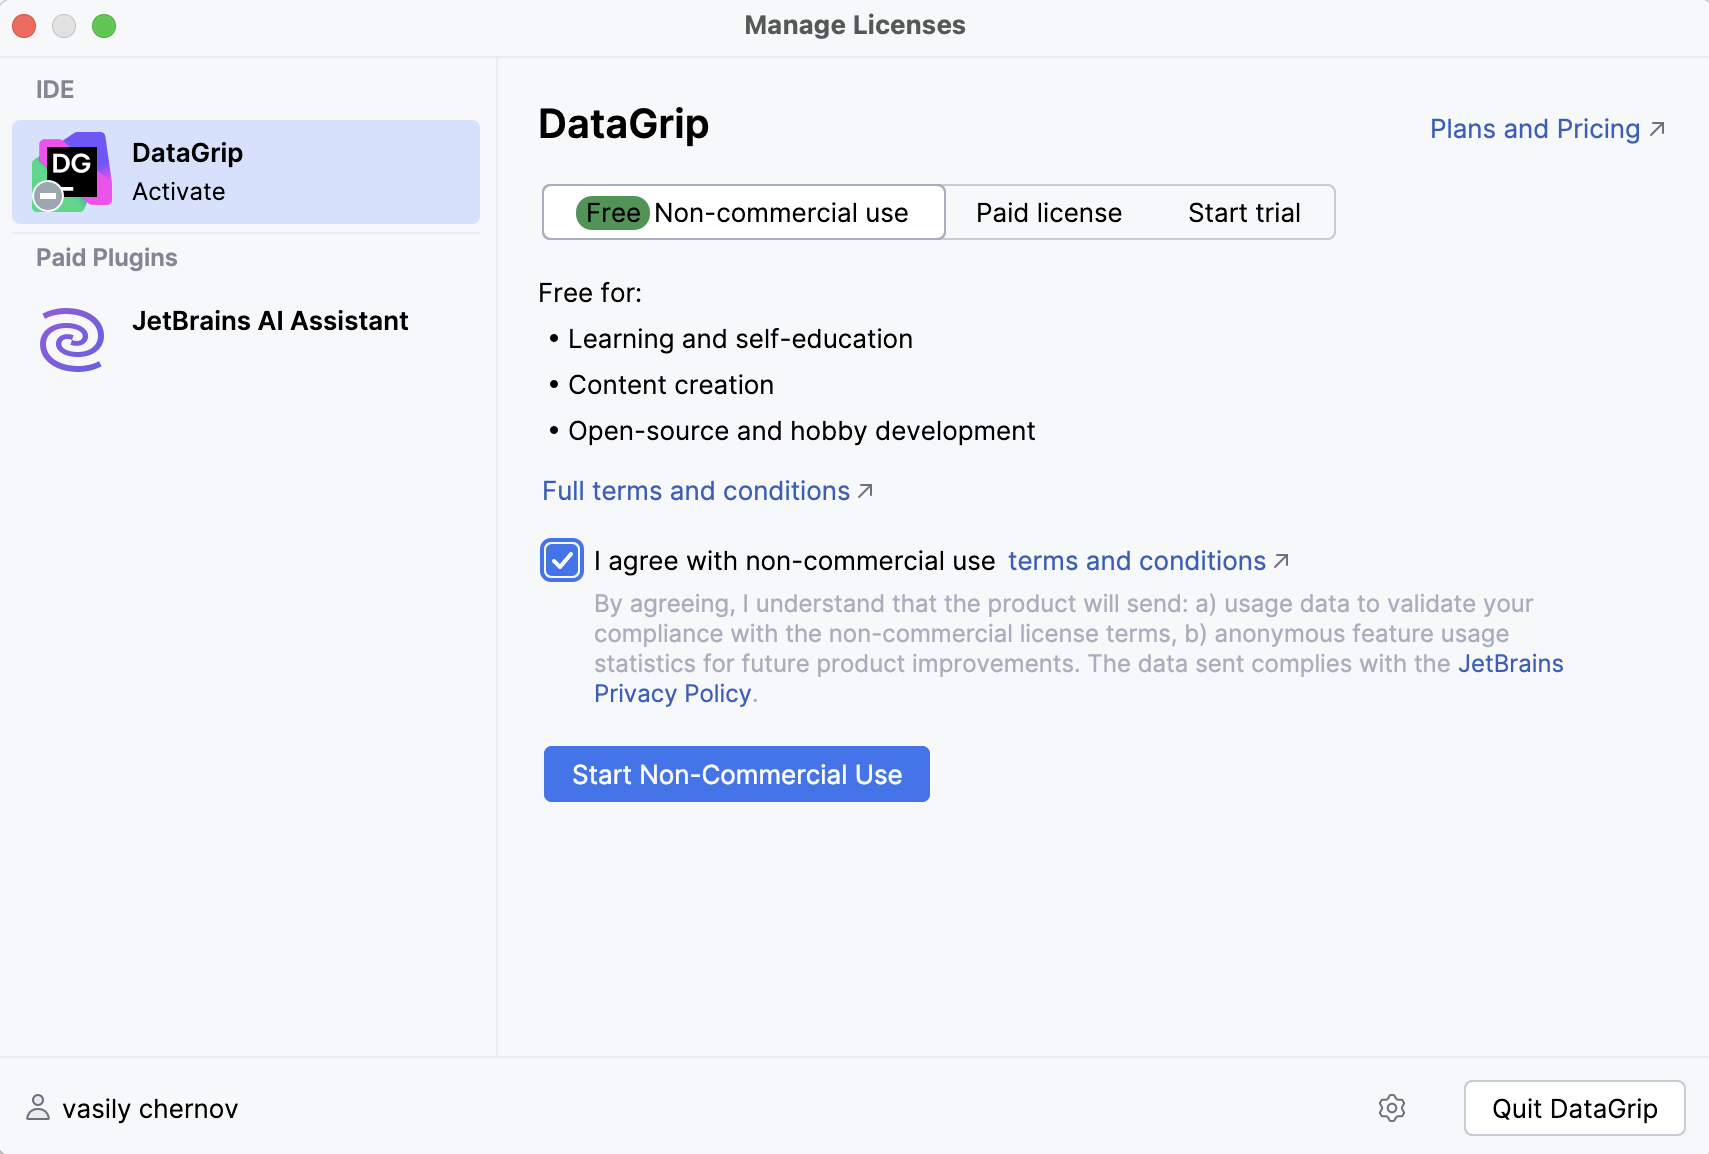Click the vasily chernov account name

tap(150, 1107)
